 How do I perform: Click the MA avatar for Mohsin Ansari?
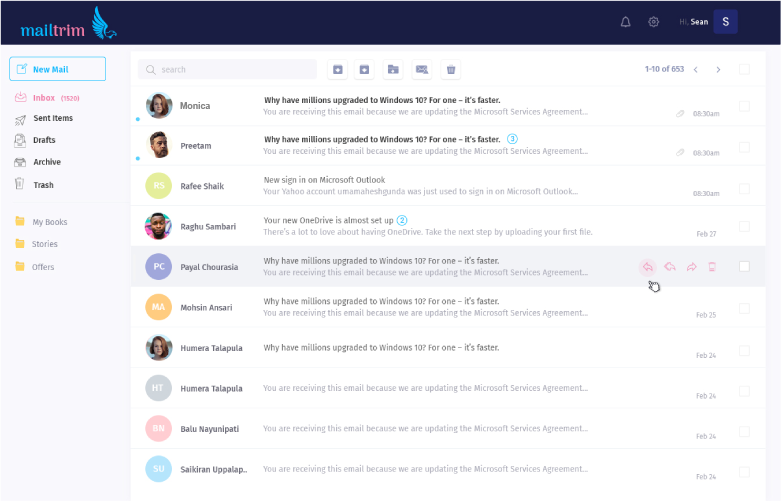point(159,307)
